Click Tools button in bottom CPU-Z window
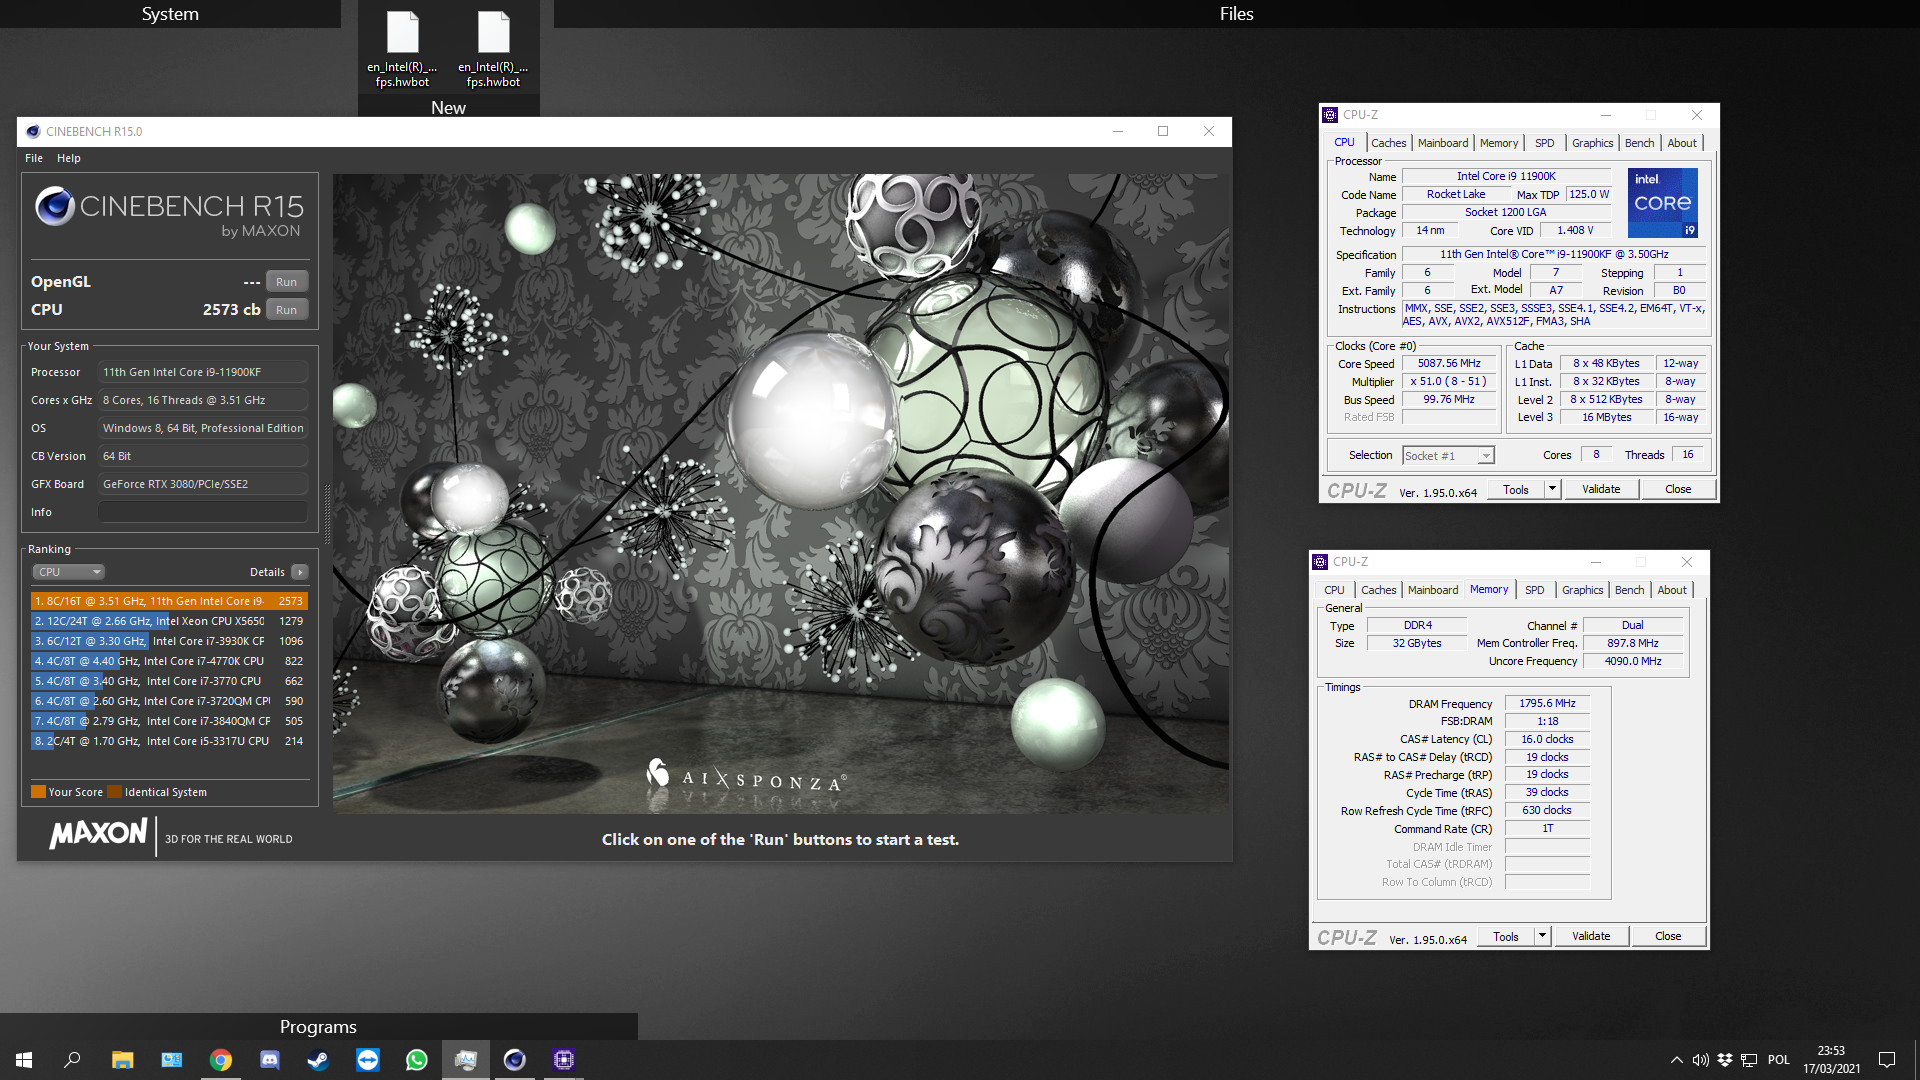The height and width of the screenshot is (1080, 1920). (x=1506, y=936)
